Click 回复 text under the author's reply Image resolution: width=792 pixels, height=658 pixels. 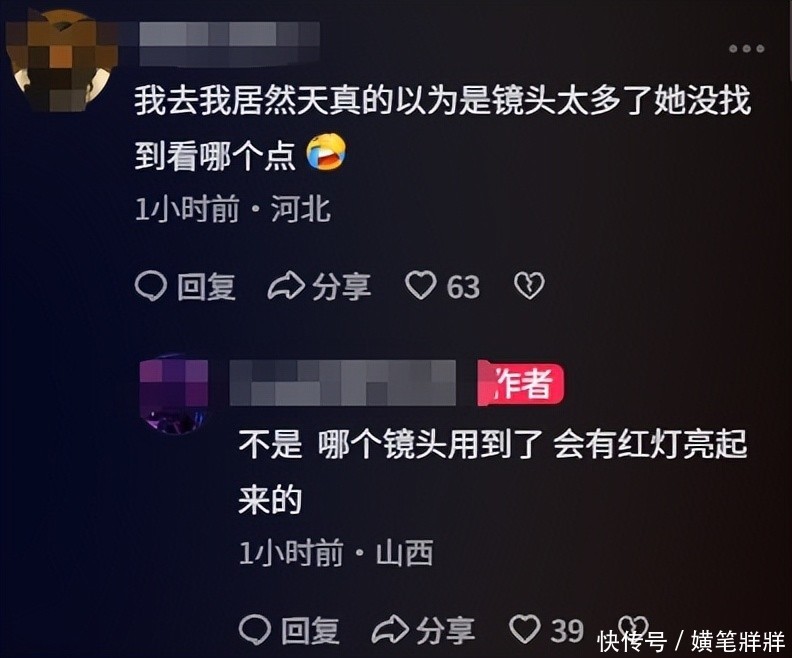tap(310, 630)
